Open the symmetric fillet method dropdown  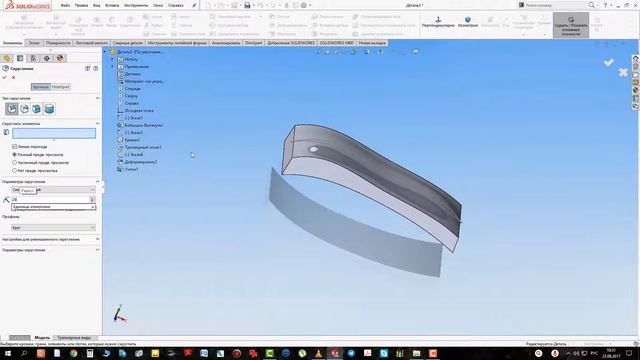pyautogui.click(x=53, y=190)
